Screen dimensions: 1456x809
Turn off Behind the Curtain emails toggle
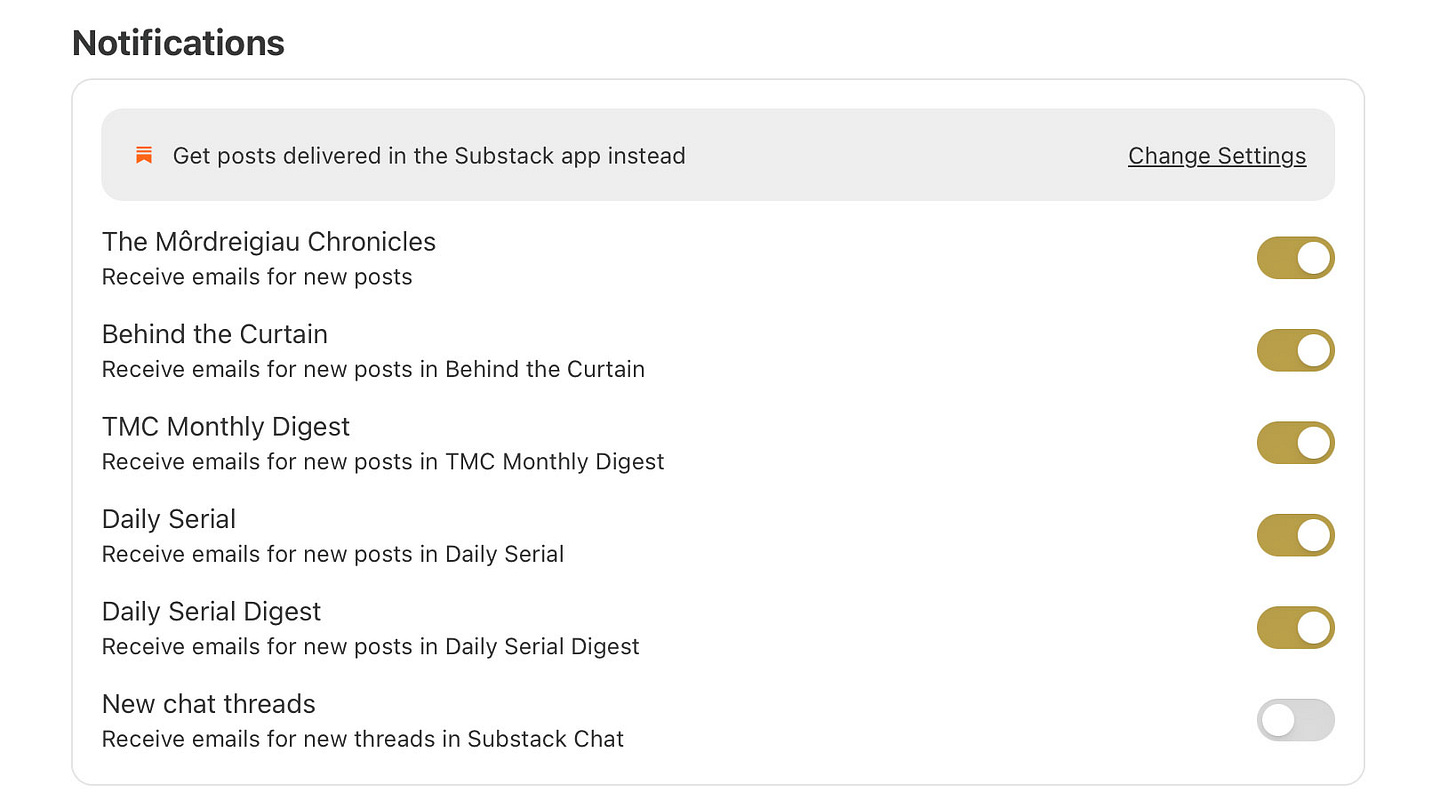click(1296, 350)
